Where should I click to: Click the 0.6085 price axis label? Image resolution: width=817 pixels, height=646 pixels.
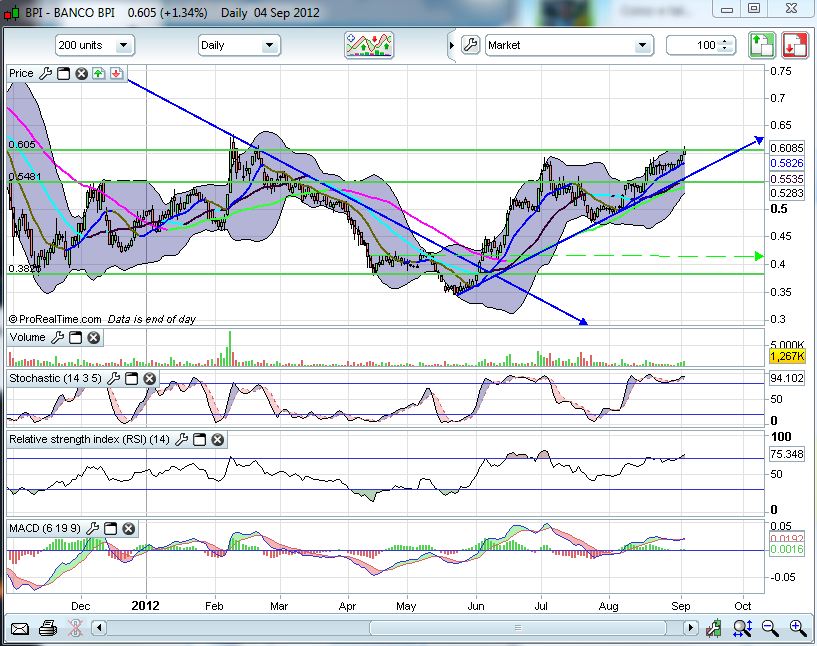click(x=786, y=148)
